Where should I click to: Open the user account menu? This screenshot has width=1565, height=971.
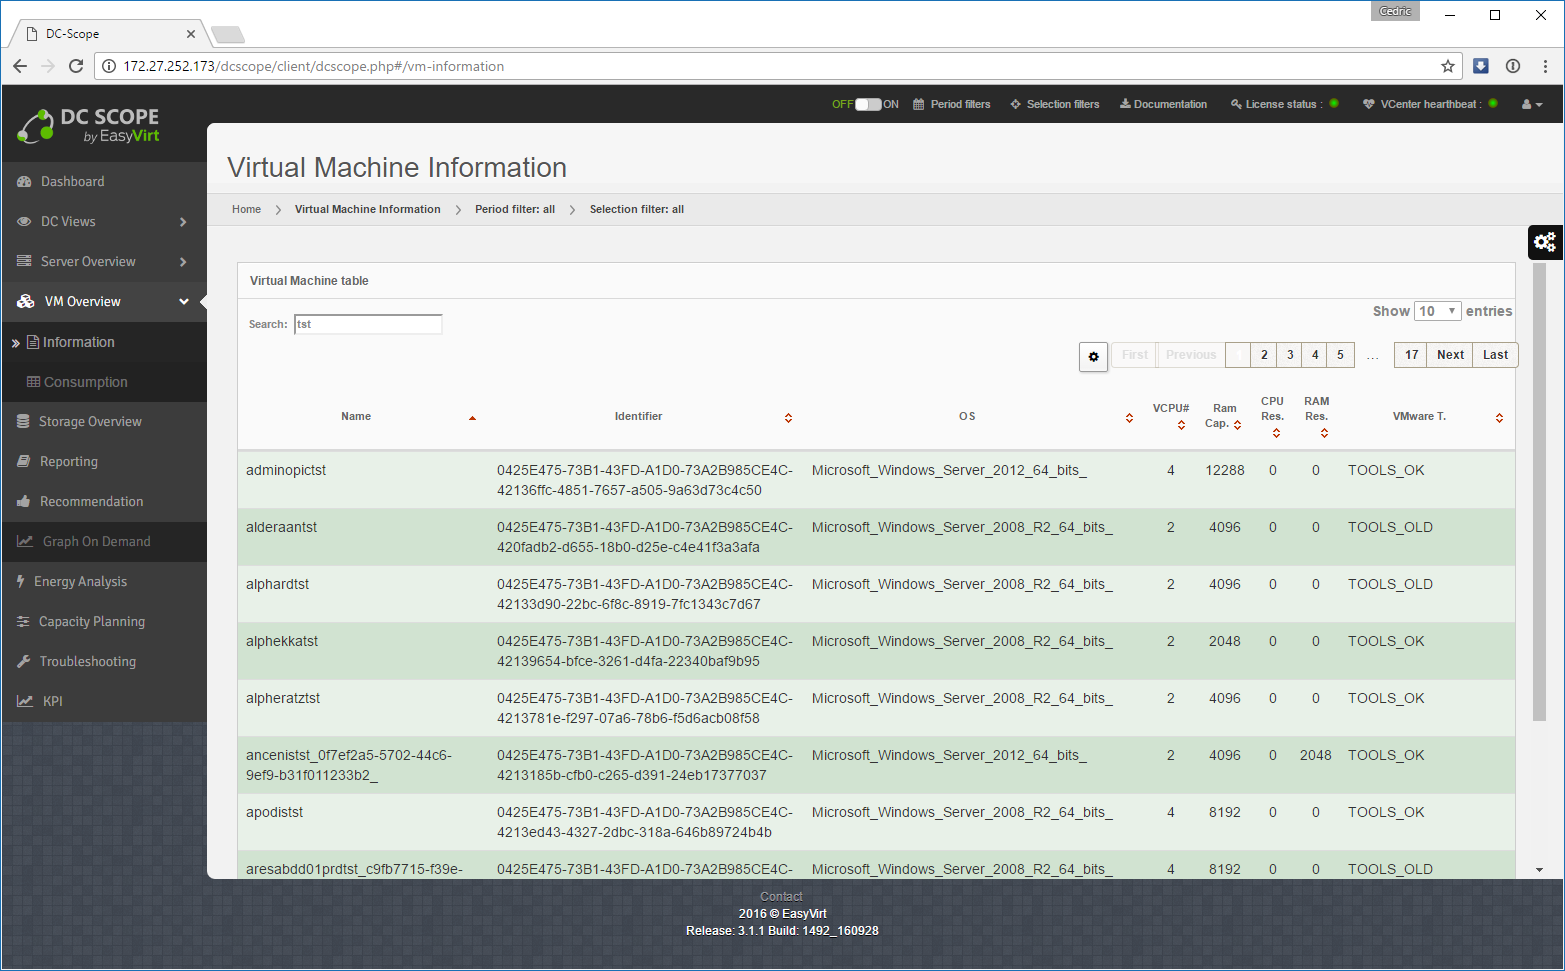click(x=1531, y=104)
